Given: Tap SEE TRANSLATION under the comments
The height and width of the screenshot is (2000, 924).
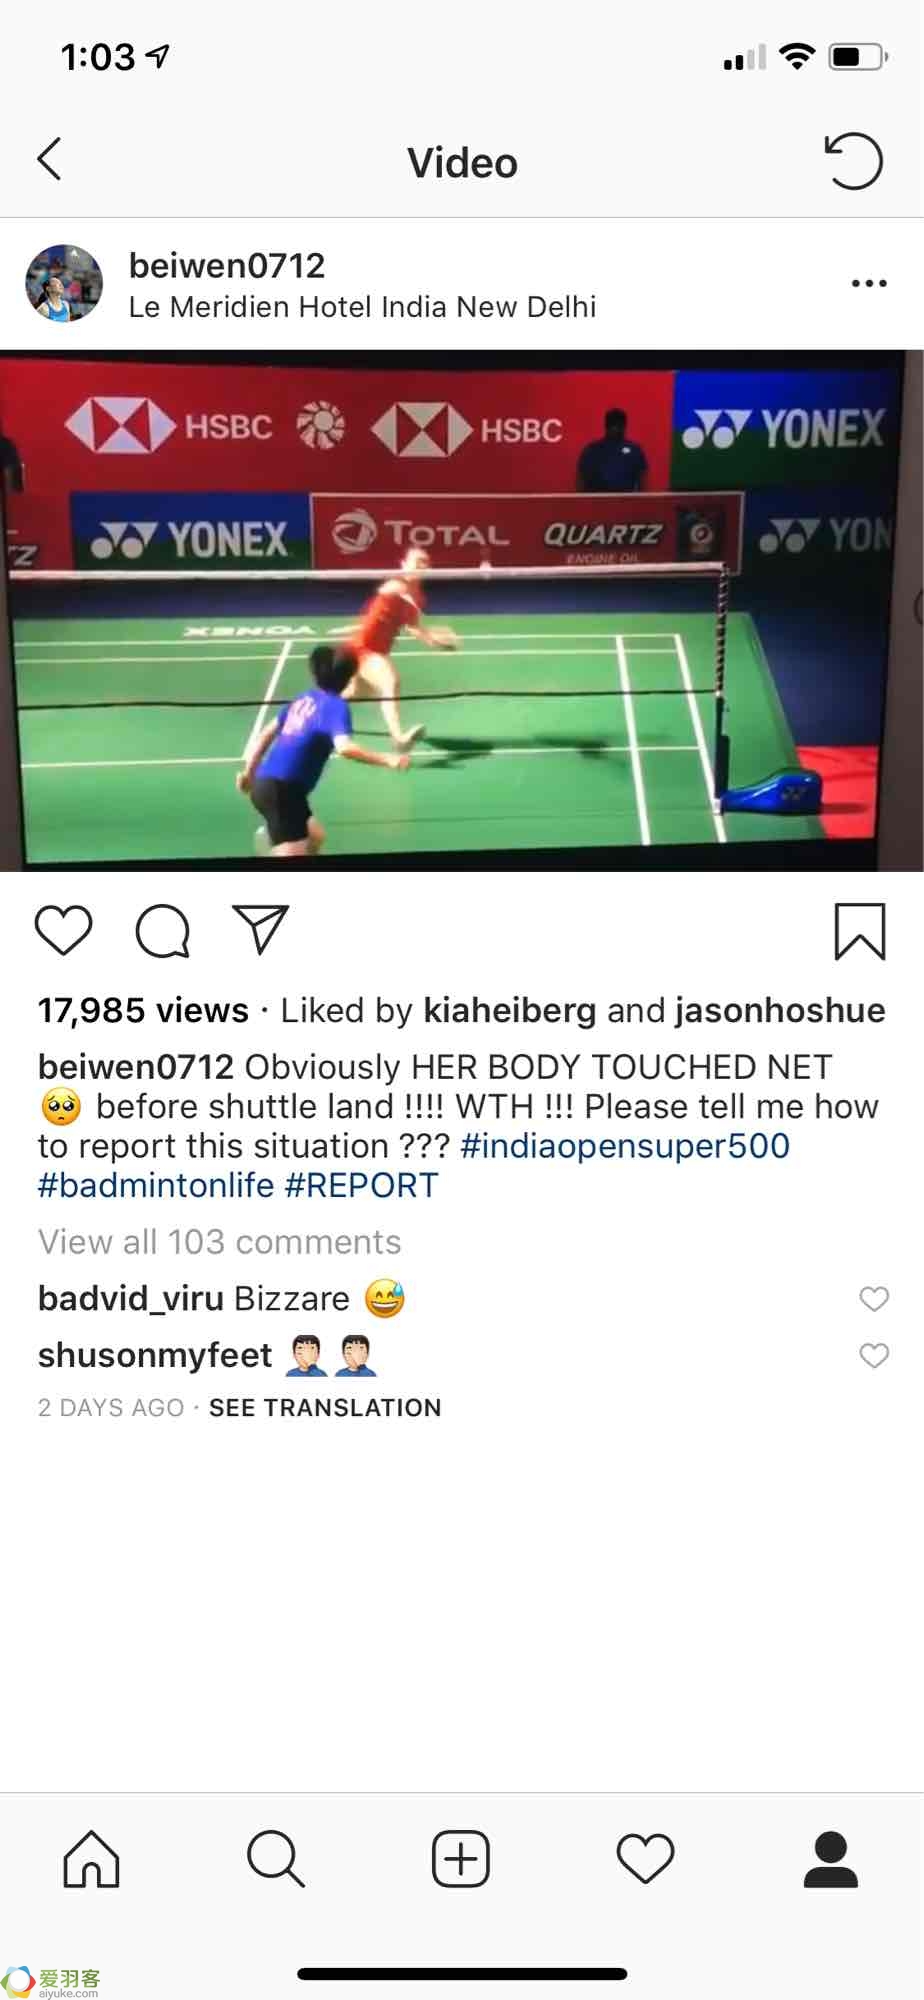Looking at the screenshot, I should pyautogui.click(x=325, y=1408).
